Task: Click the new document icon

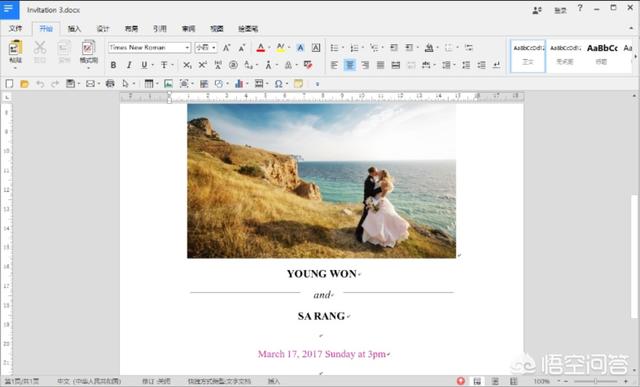Action: pyautogui.click(x=9, y=84)
